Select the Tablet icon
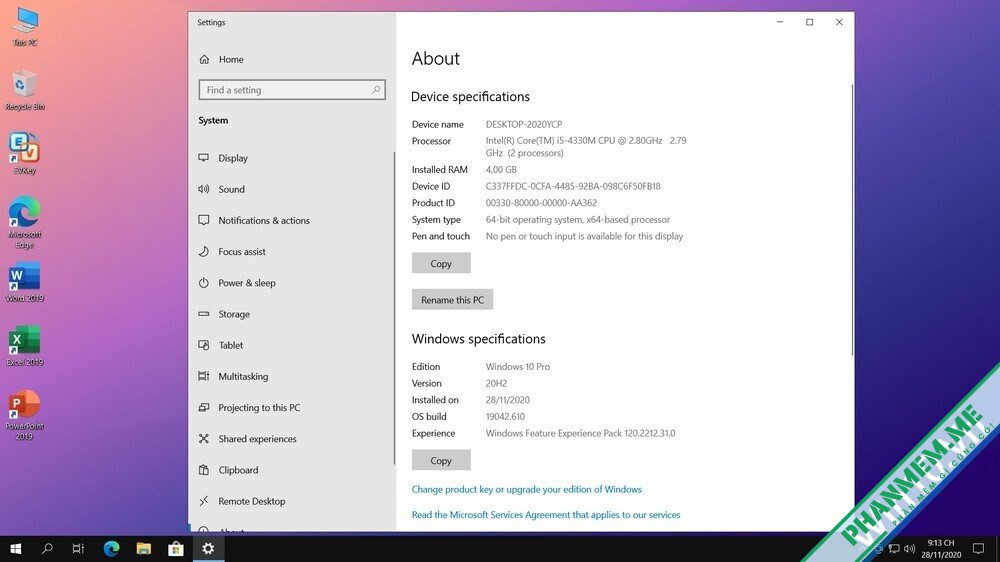 point(204,345)
